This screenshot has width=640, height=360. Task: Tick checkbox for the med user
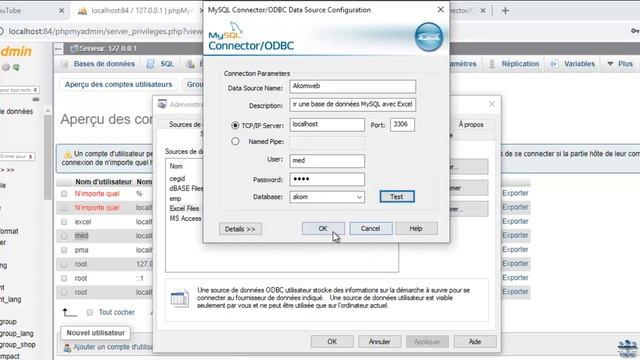[64, 236]
